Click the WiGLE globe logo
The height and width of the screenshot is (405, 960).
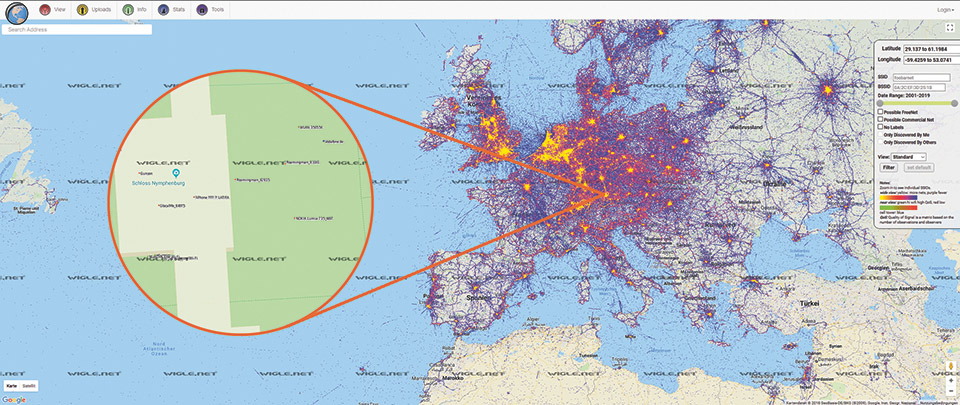point(17,13)
